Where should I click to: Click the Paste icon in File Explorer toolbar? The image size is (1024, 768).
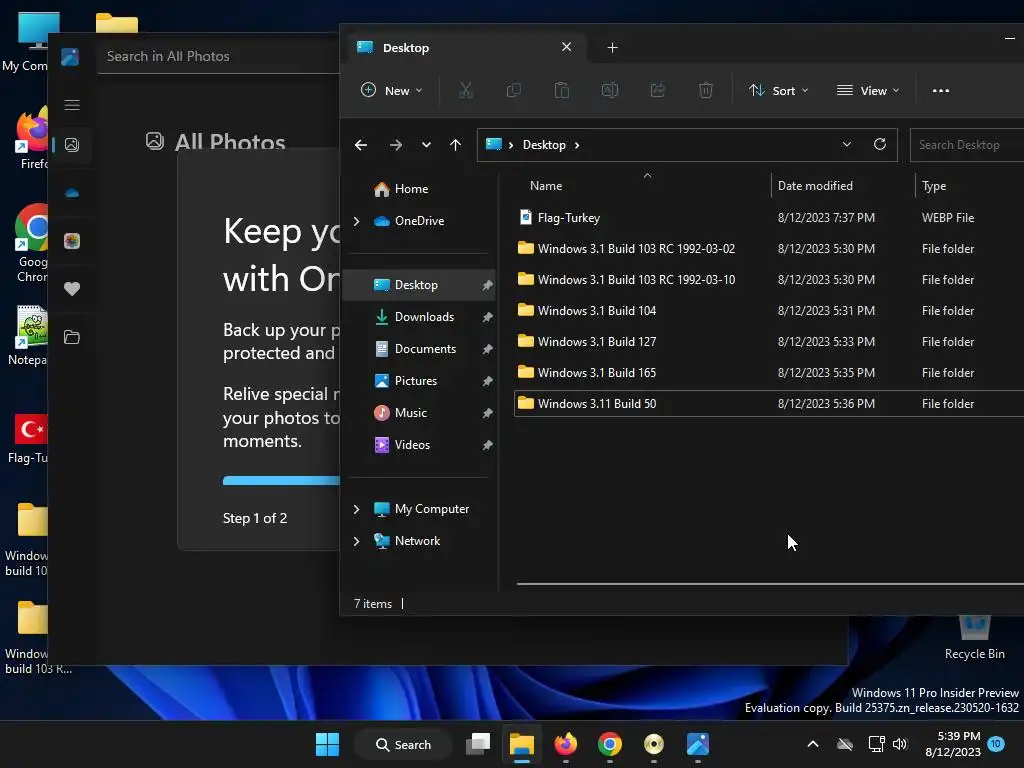pos(562,90)
